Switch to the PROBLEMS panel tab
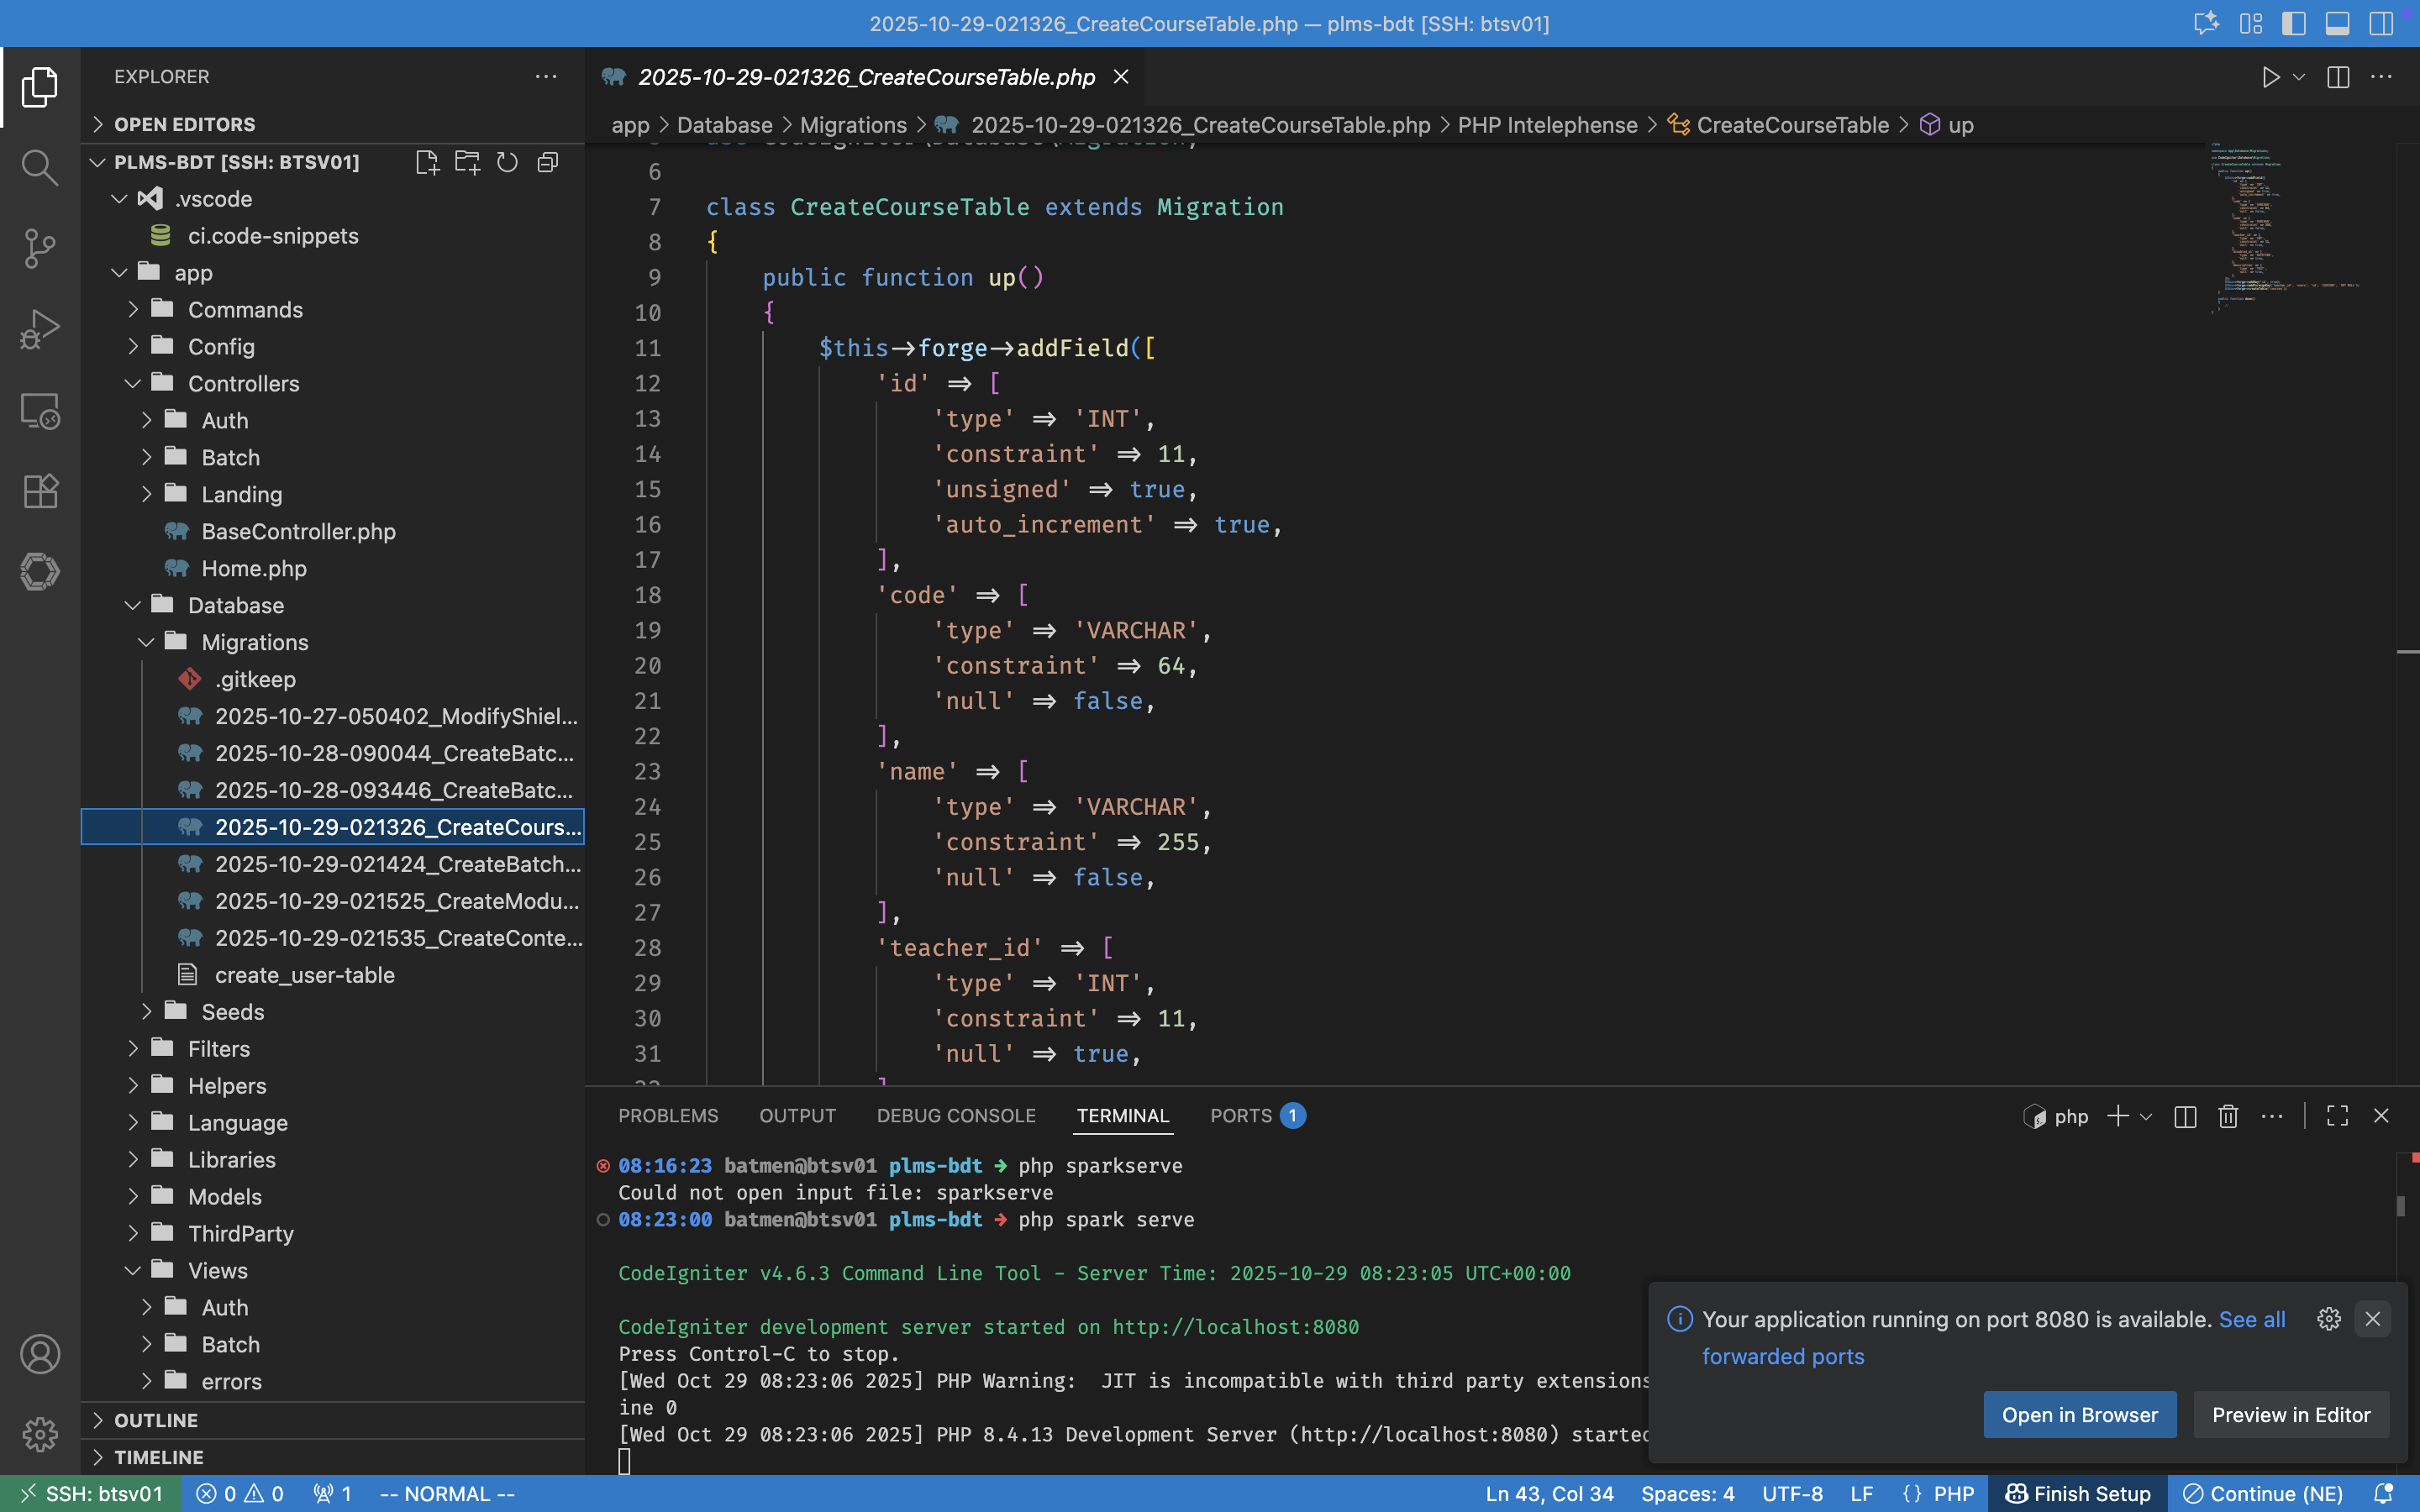The height and width of the screenshot is (1512, 2420). (x=668, y=1116)
